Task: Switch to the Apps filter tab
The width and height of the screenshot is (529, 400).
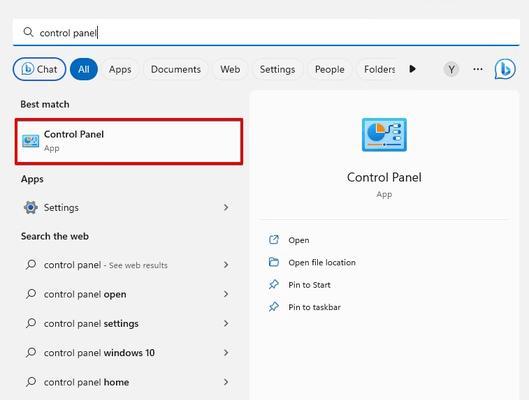Action: point(120,69)
